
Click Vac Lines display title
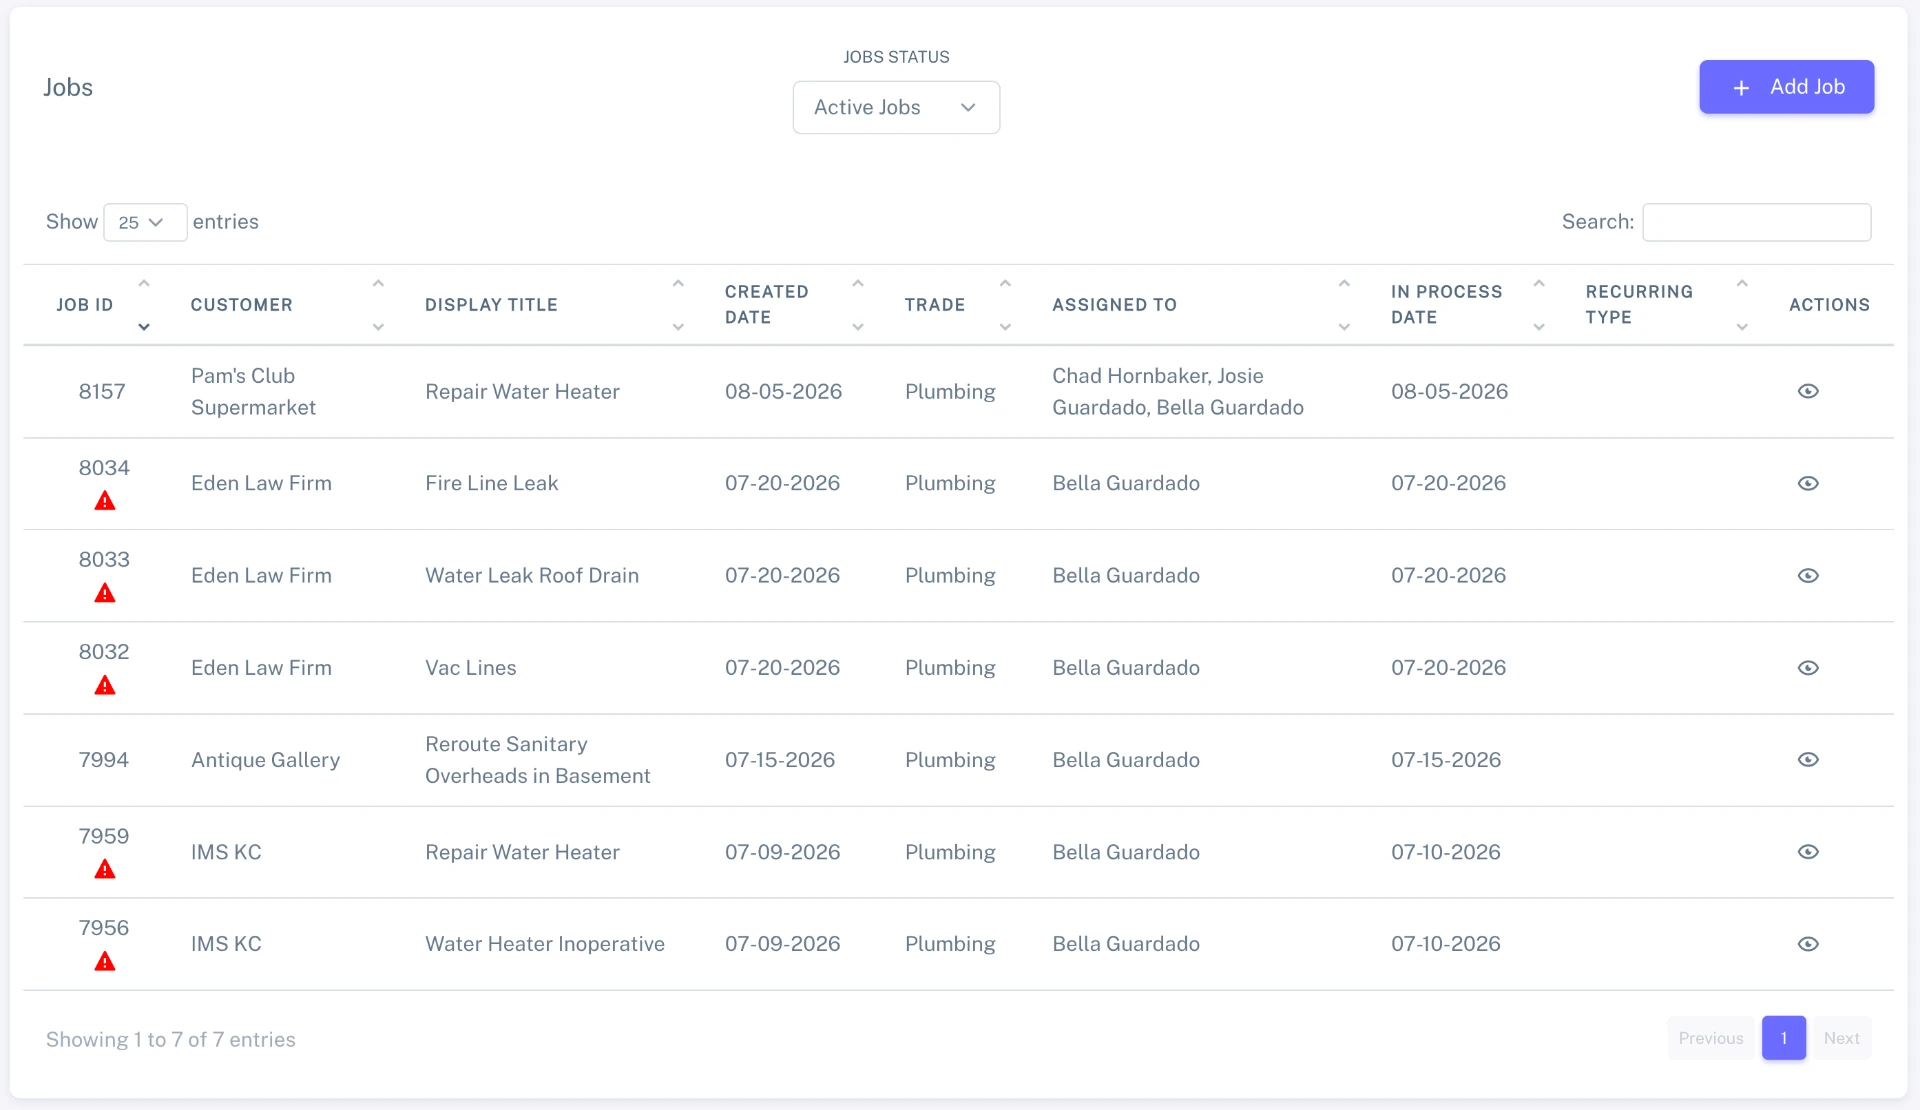[470, 667]
